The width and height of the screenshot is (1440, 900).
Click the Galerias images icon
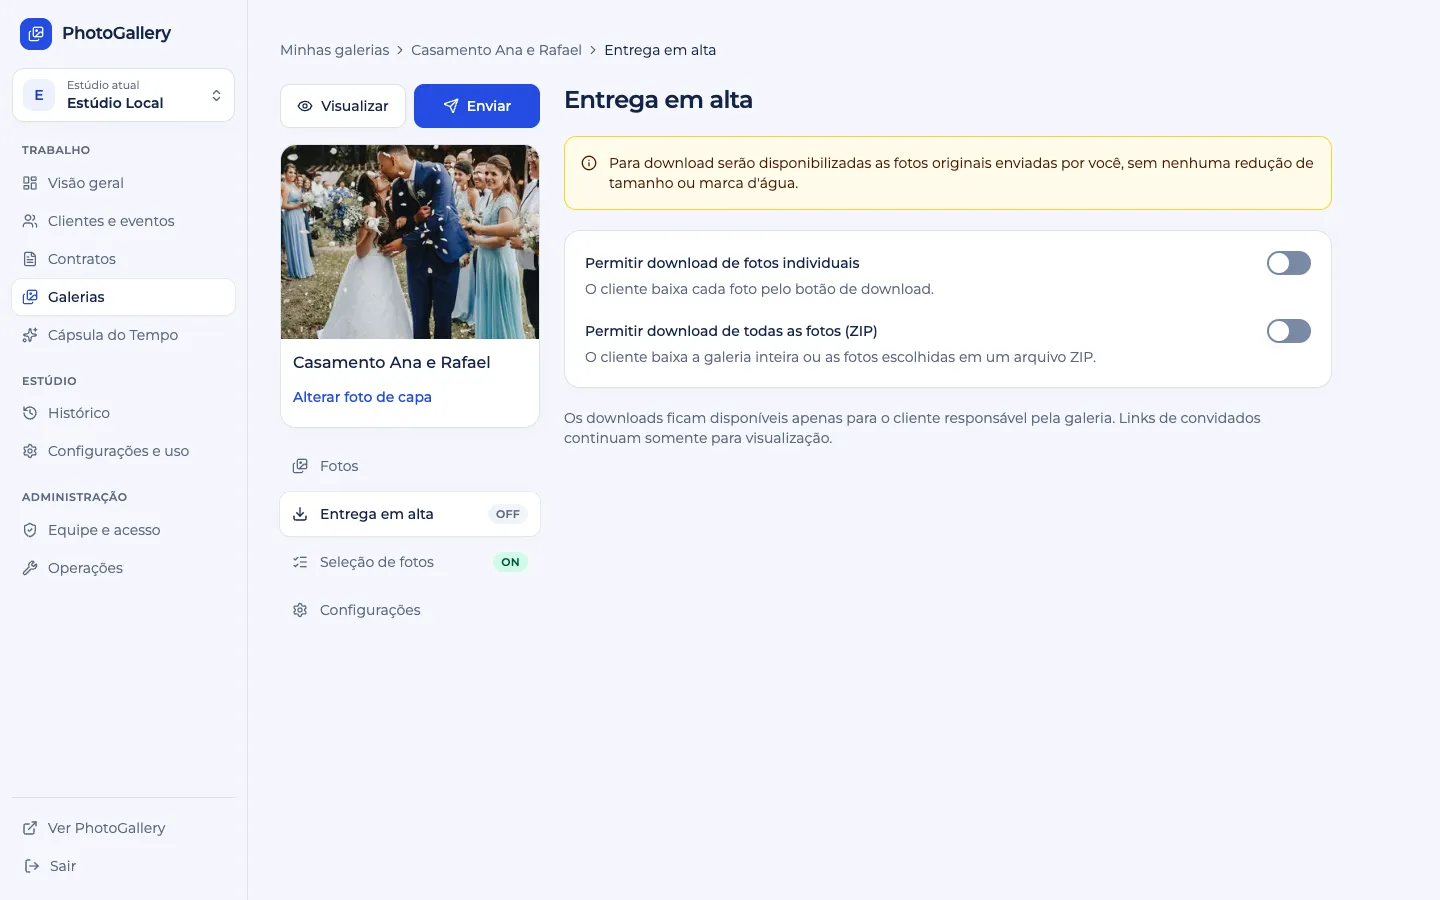(30, 297)
